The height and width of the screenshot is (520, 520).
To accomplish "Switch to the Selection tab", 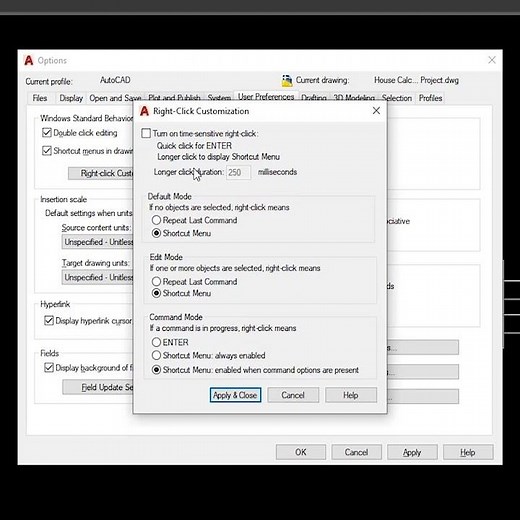I will coord(397,98).
